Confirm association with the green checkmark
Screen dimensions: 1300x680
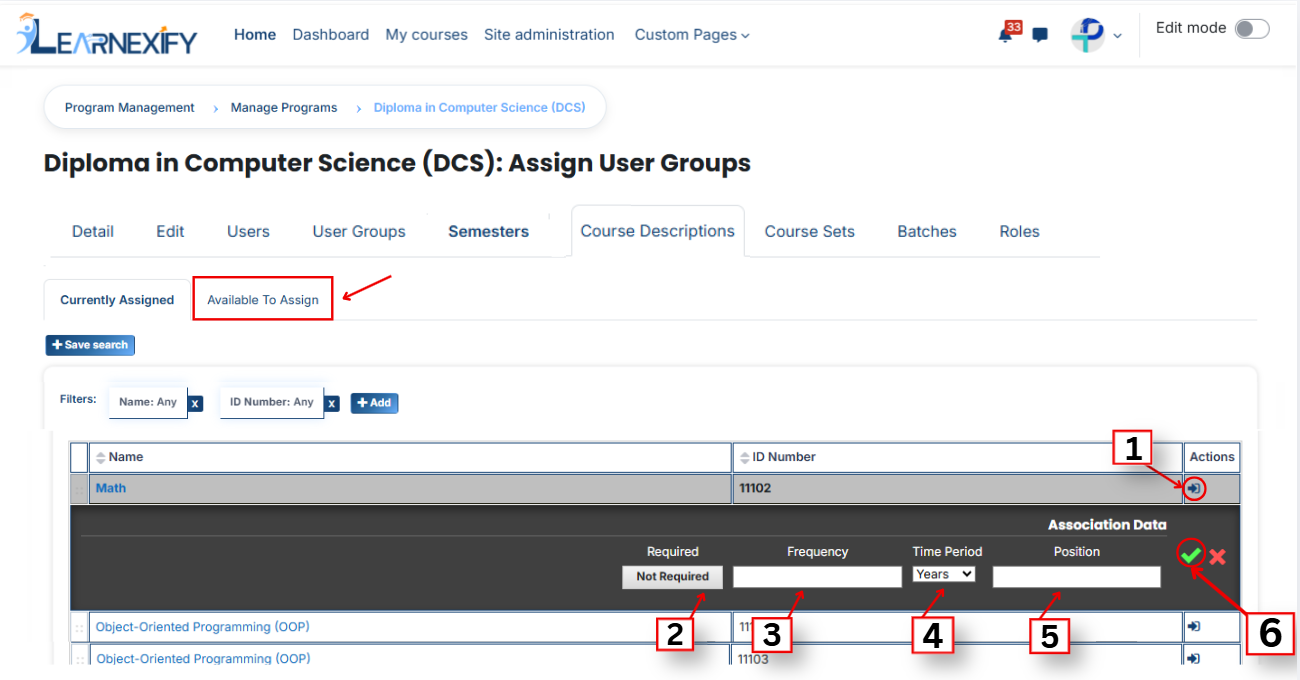pos(1191,556)
